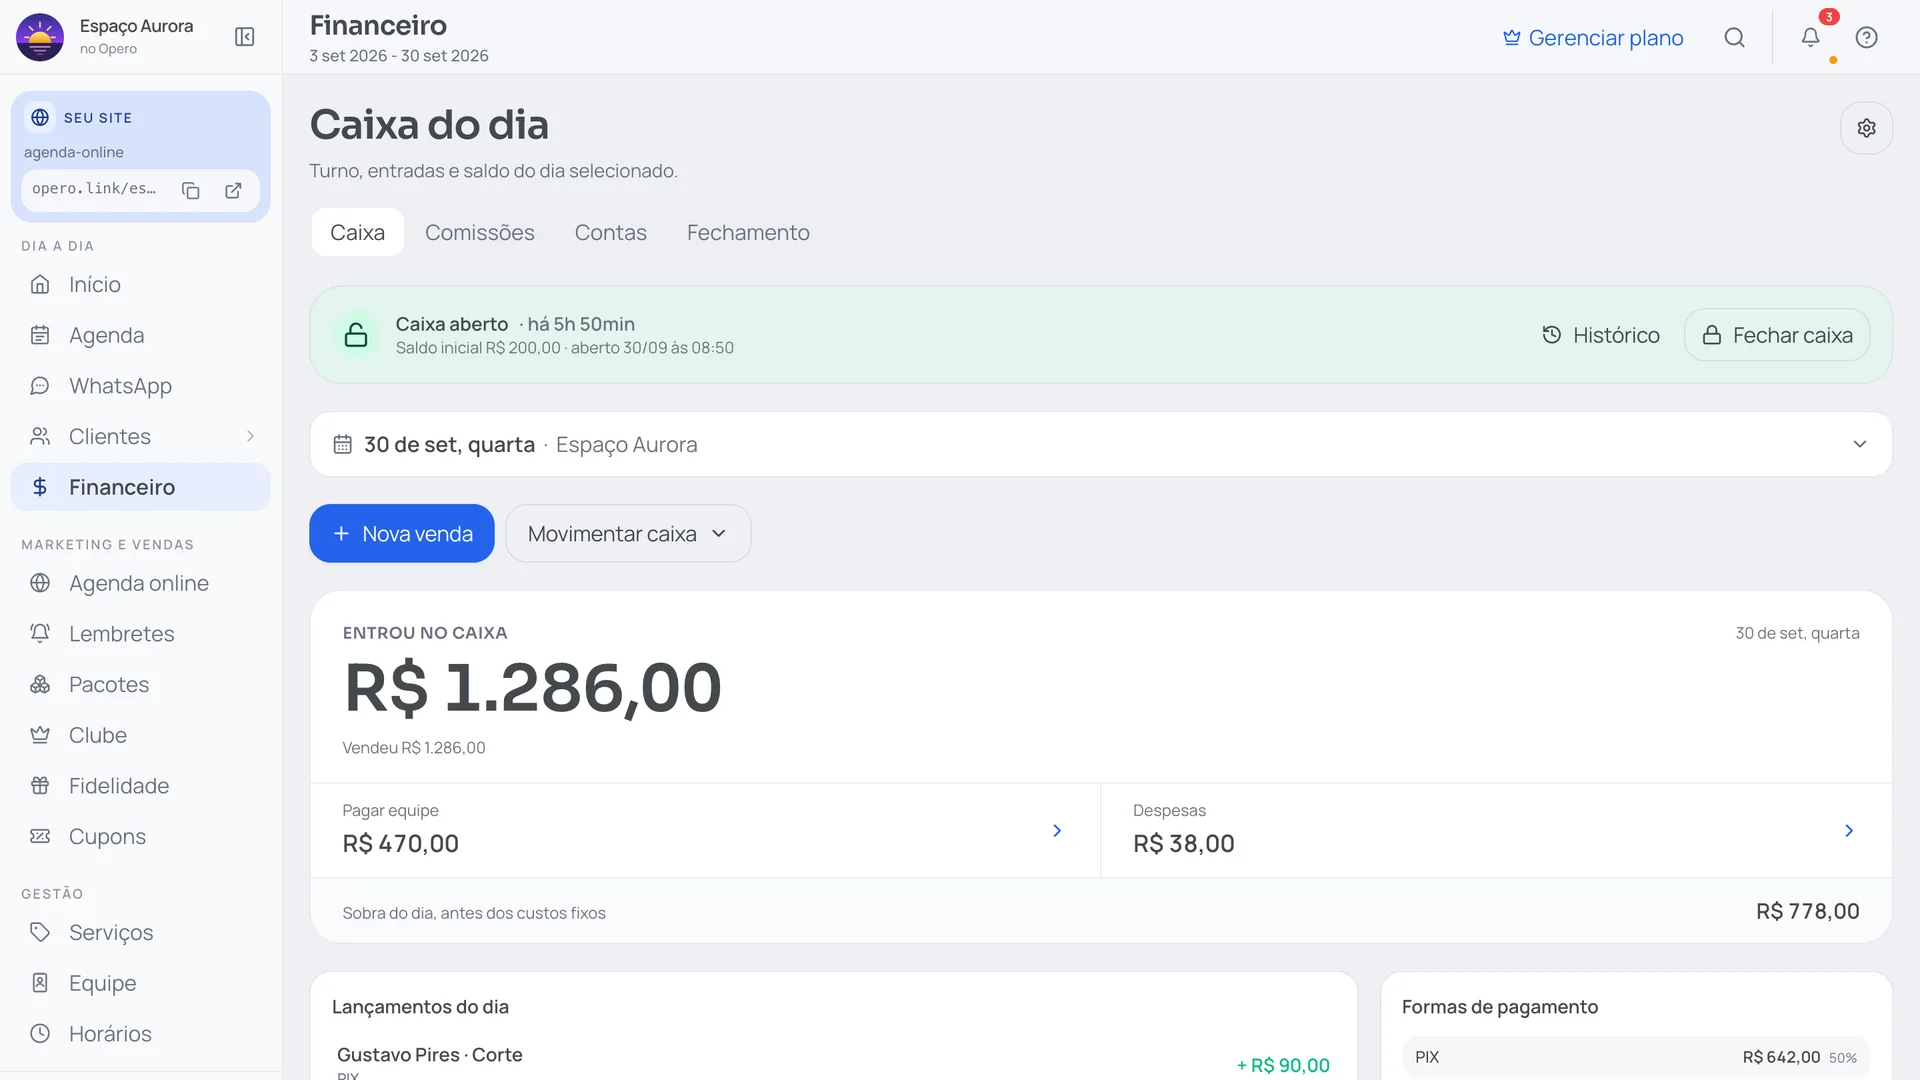This screenshot has width=1920, height=1080.
Task: Open Pagar equipe details chevron
Action: (1057, 831)
